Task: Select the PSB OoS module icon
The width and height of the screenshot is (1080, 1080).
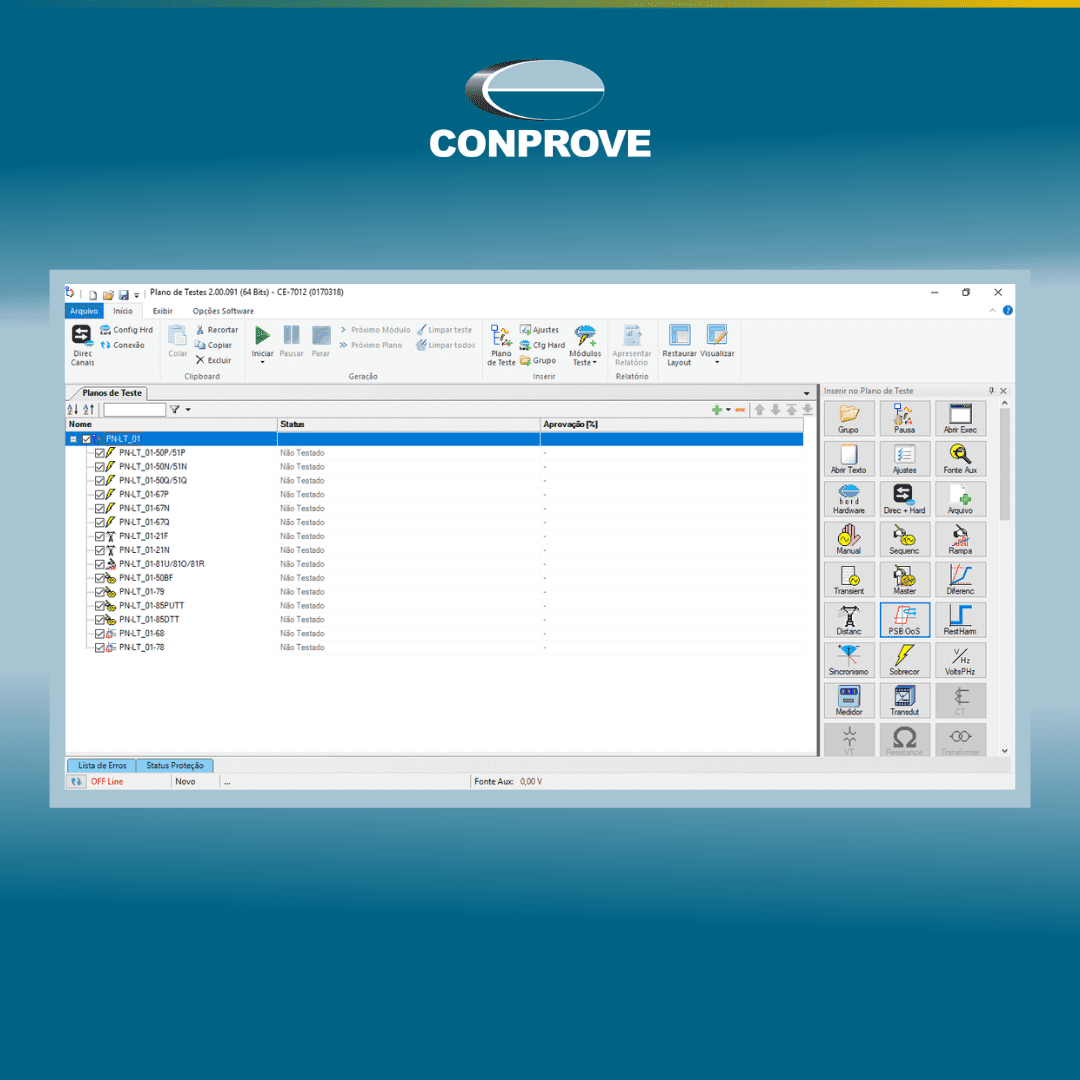Action: (x=904, y=620)
